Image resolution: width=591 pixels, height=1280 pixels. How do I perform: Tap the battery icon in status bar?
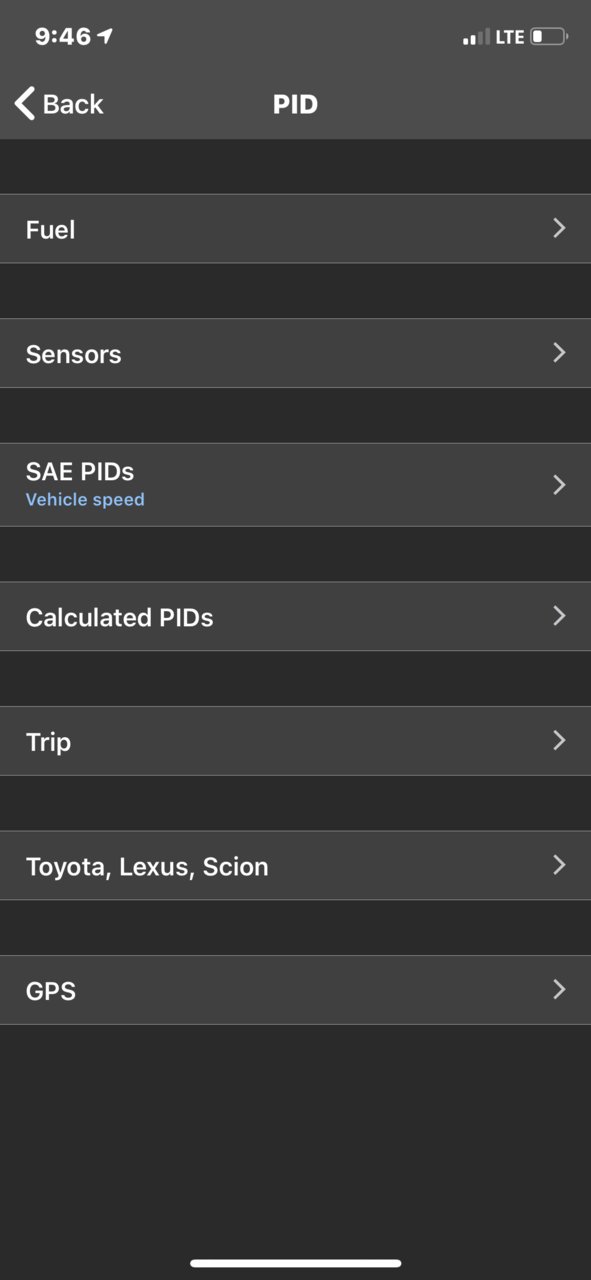[549, 37]
